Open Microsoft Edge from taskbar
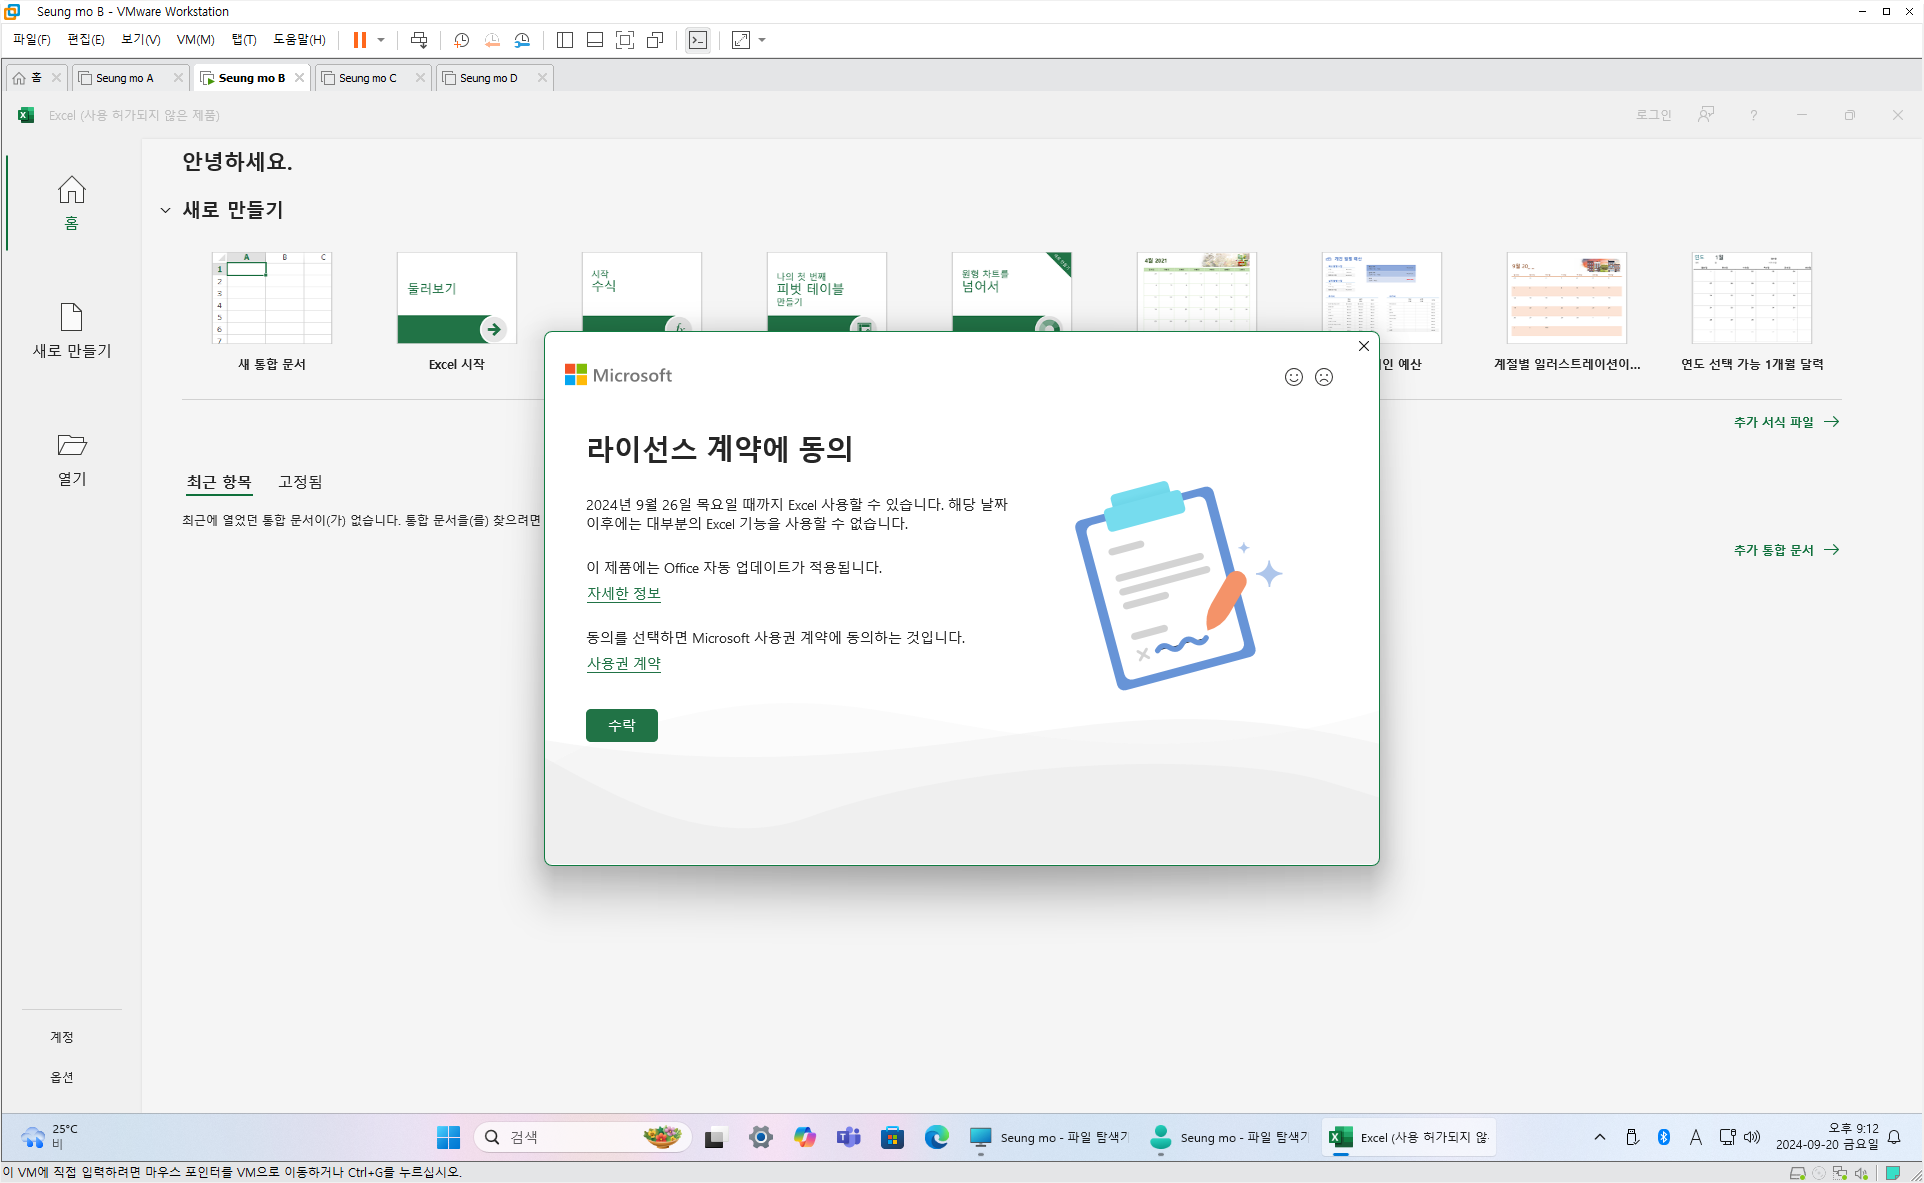Viewport: 1924px width, 1183px height. point(936,1137)
